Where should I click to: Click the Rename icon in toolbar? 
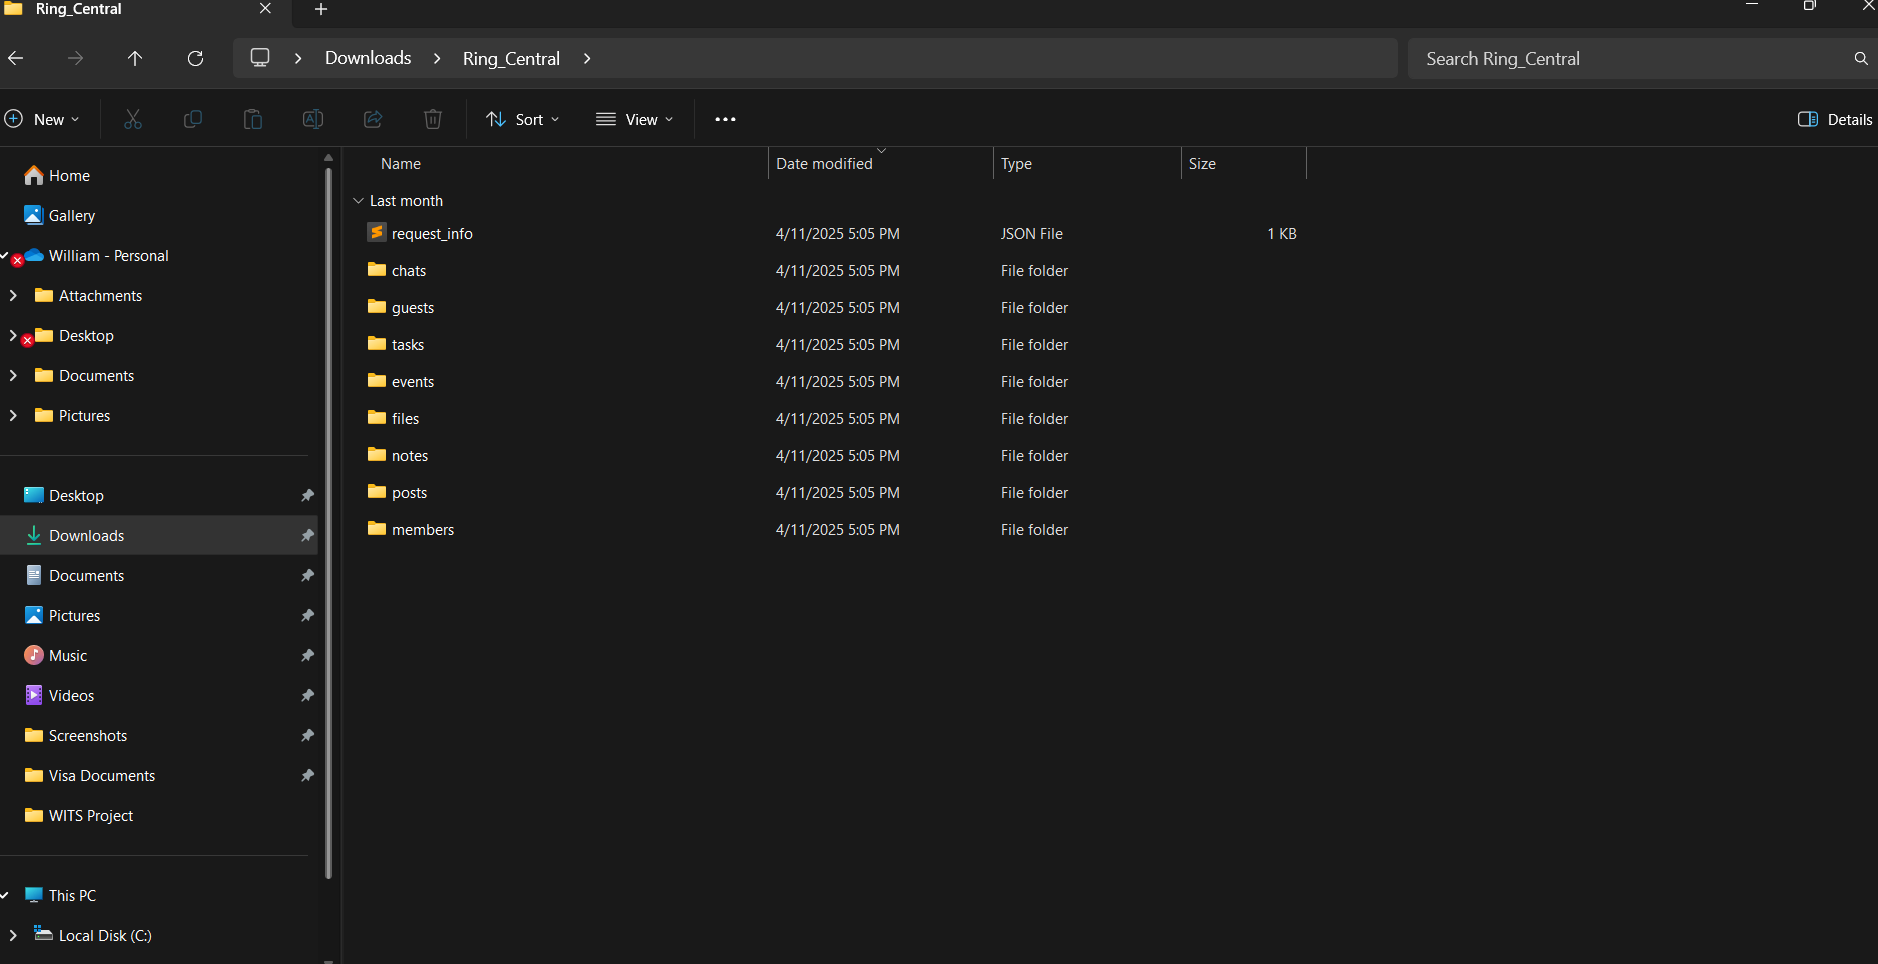(313, 119)
